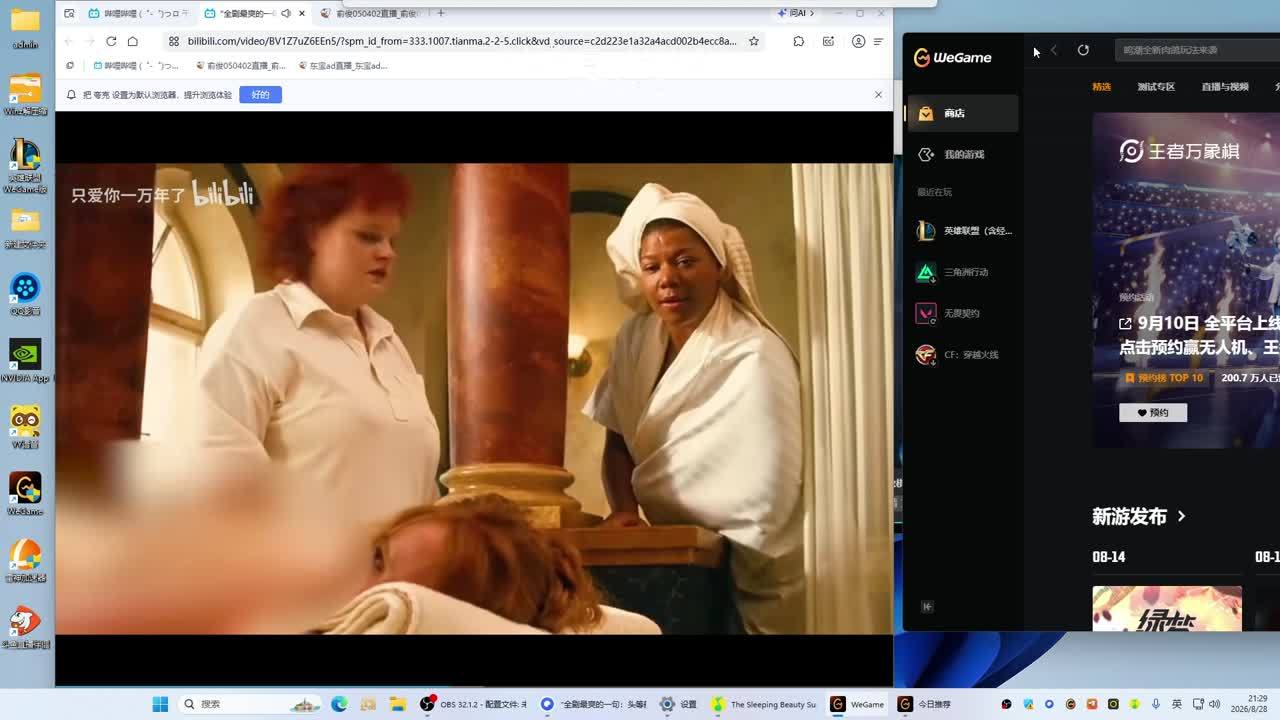Open the browser extensions puzzle icon
Image resolution: width=1280 pixels, height=720 pixels.
pyautogui.click(x=798, y=41)
